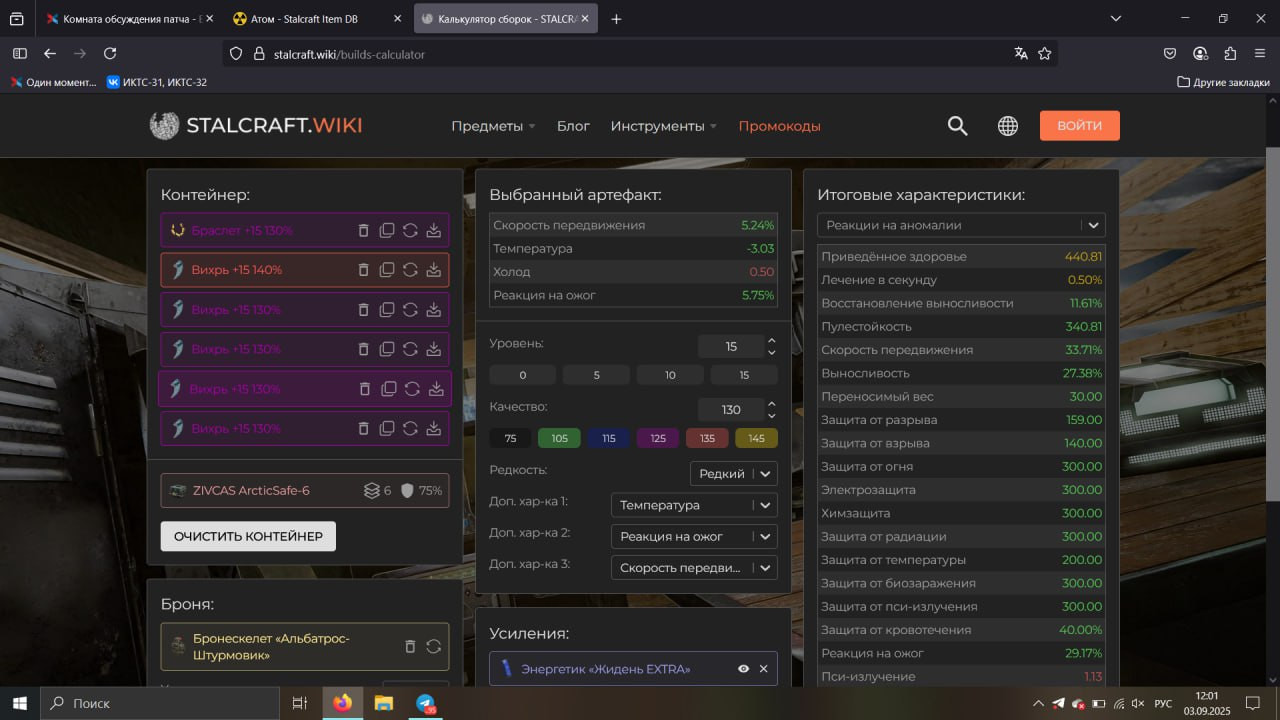
Task: Click the list-all-tabs chevron in the tab bar
Action: pyautogui.click(x=1116, y=18)
